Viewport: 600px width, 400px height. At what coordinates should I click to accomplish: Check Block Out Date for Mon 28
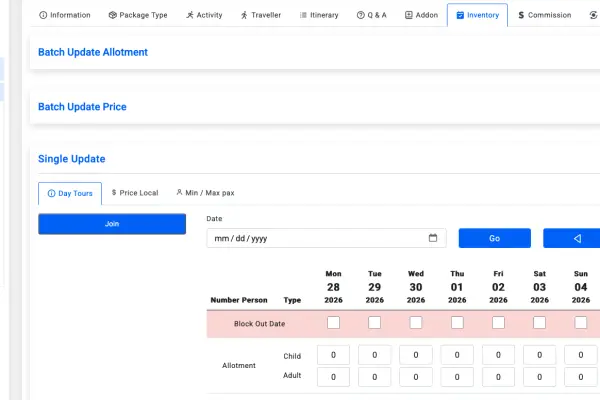(x=333, y=323)
